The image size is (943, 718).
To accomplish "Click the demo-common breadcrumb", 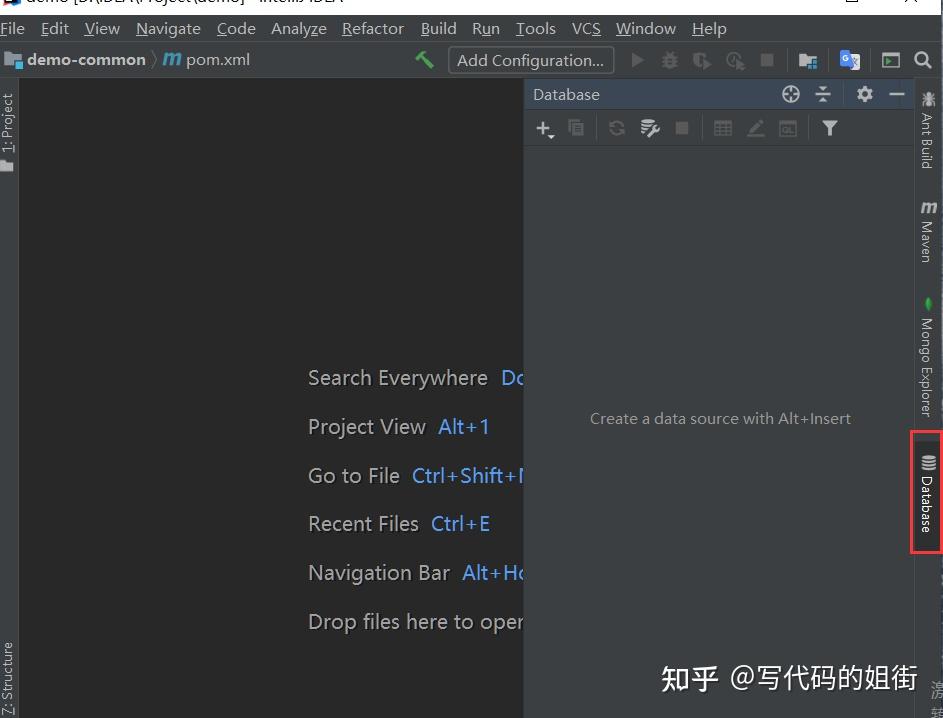I will [75, 60].
